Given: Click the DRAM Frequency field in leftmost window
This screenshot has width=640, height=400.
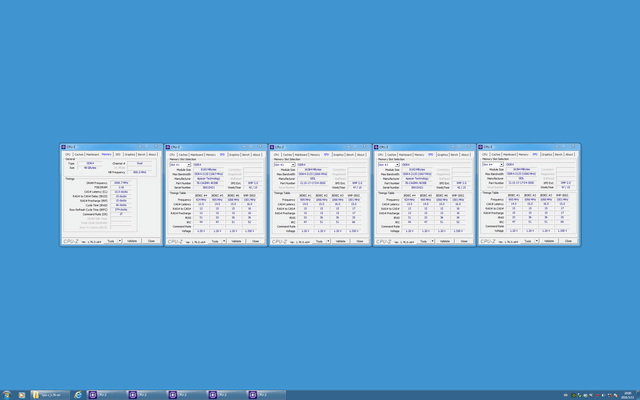Looking at the screenshot, I should [x=123, y=183].
